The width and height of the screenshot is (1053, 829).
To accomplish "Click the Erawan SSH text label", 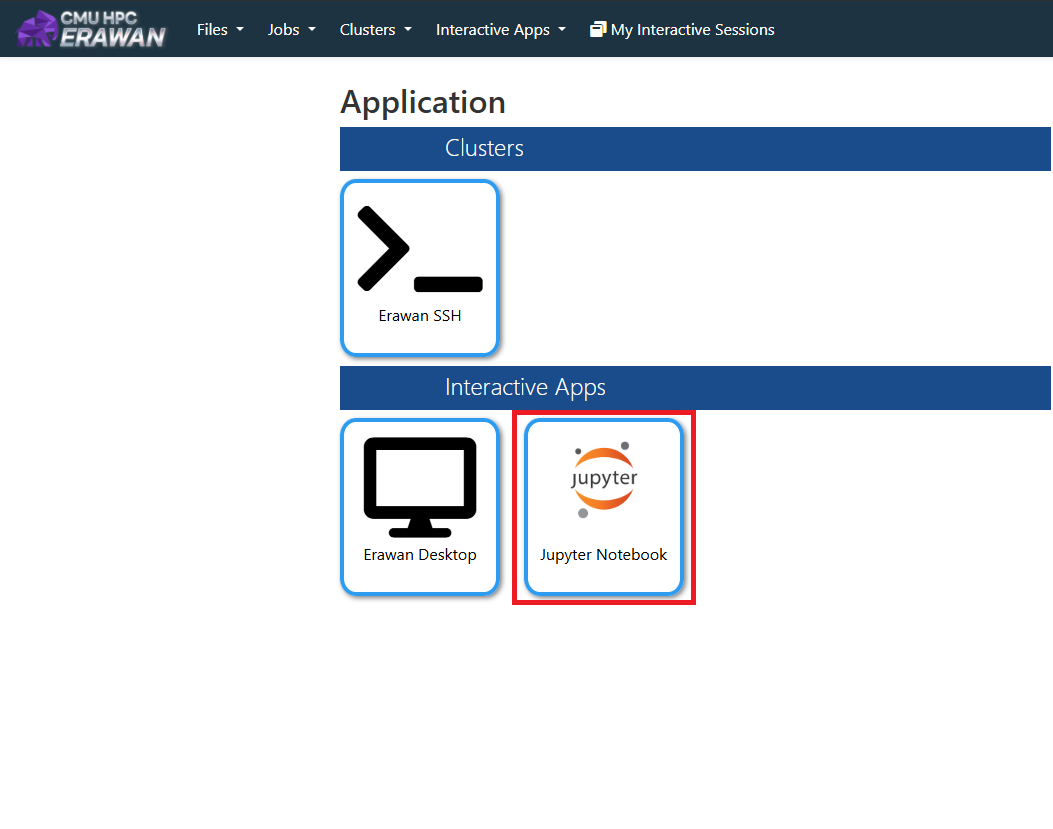I will pos(419,316).
